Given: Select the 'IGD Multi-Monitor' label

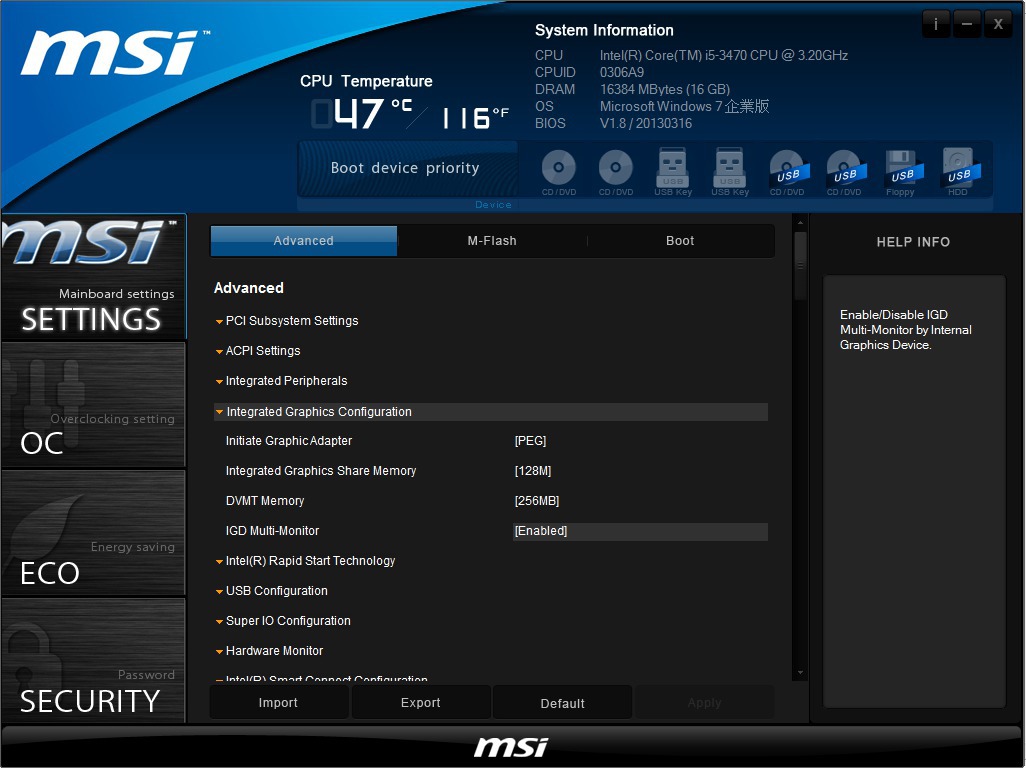Looking at the screenshot, I should click(x=272, y=531).
